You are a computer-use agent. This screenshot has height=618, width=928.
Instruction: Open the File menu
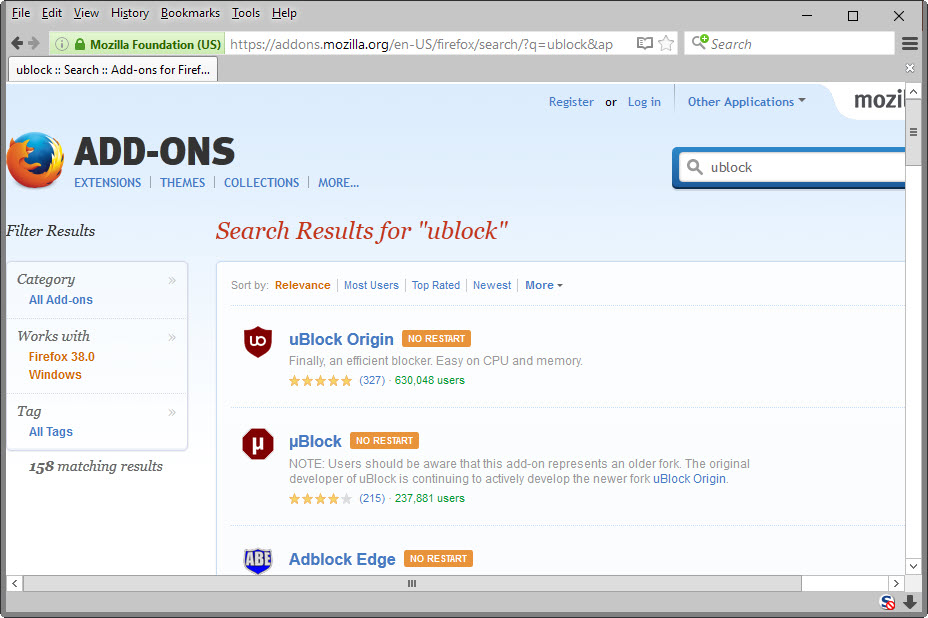(21, 13)
